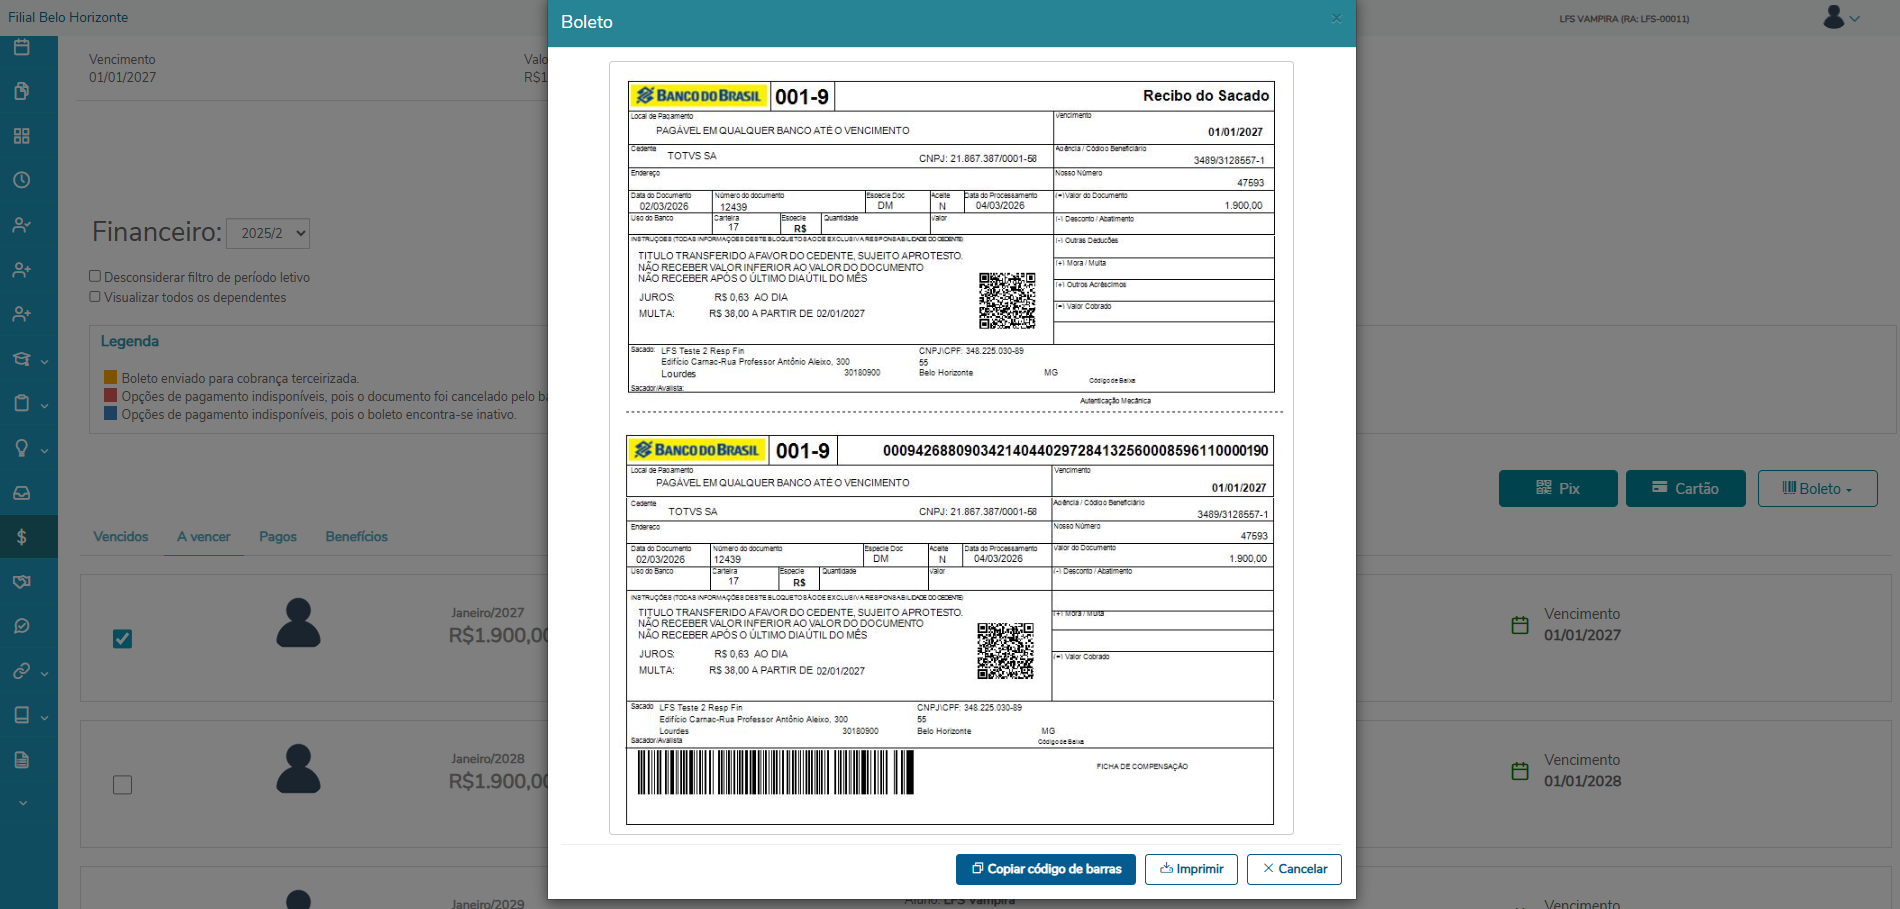Click the Legenda heading
The height and width of the screenshot is (909, 1900).
point(130,341)
